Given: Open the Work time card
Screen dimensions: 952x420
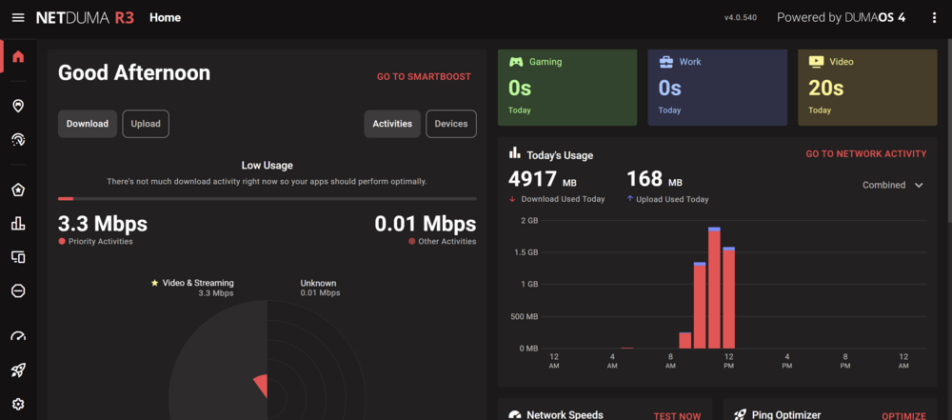Looking at the screenshot, I should [x=717, y=87].
